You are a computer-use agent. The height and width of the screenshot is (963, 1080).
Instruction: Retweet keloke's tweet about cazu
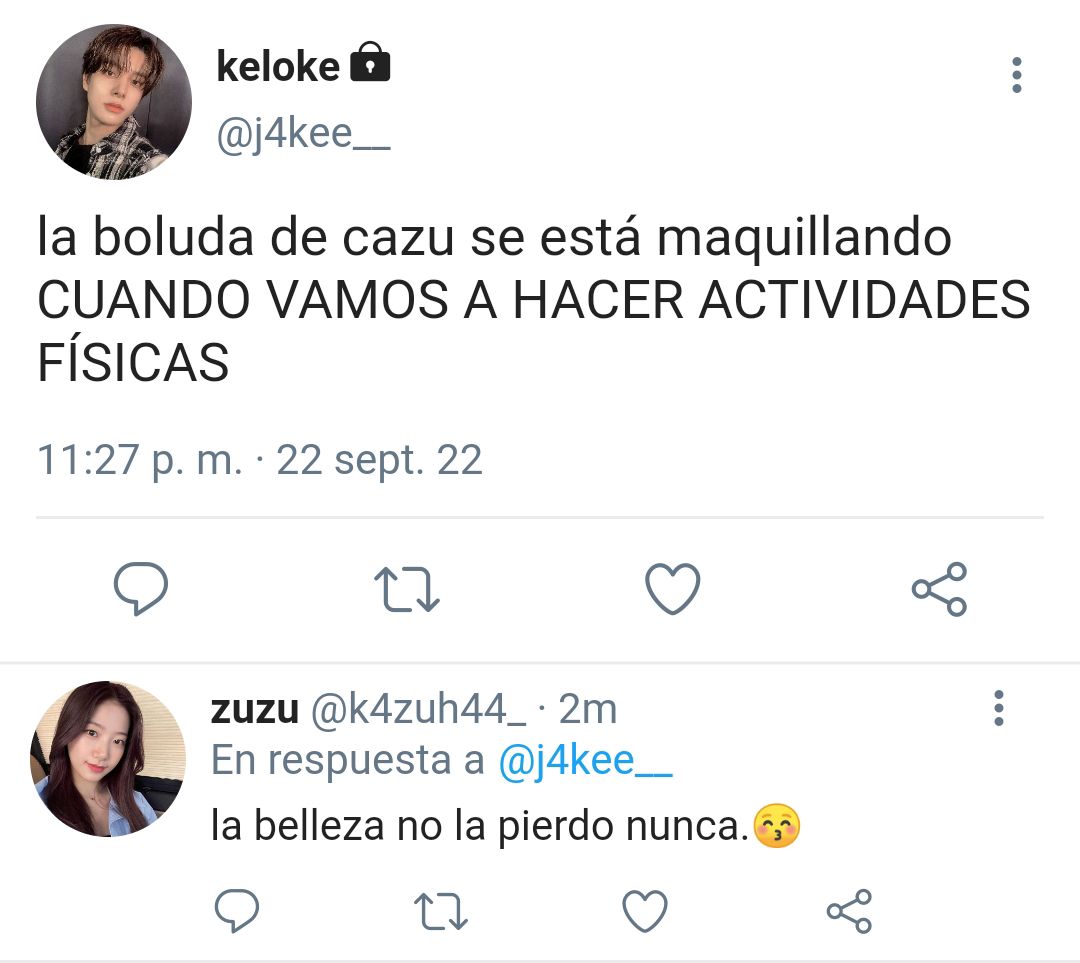pos(406,590)
